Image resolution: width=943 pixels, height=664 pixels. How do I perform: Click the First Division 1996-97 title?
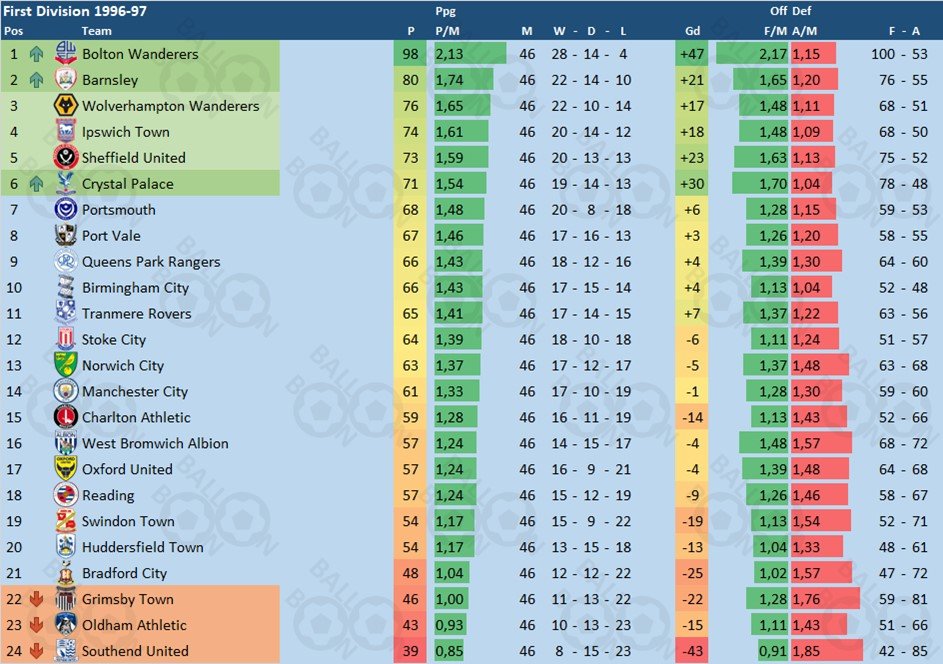tap(75, 11)
